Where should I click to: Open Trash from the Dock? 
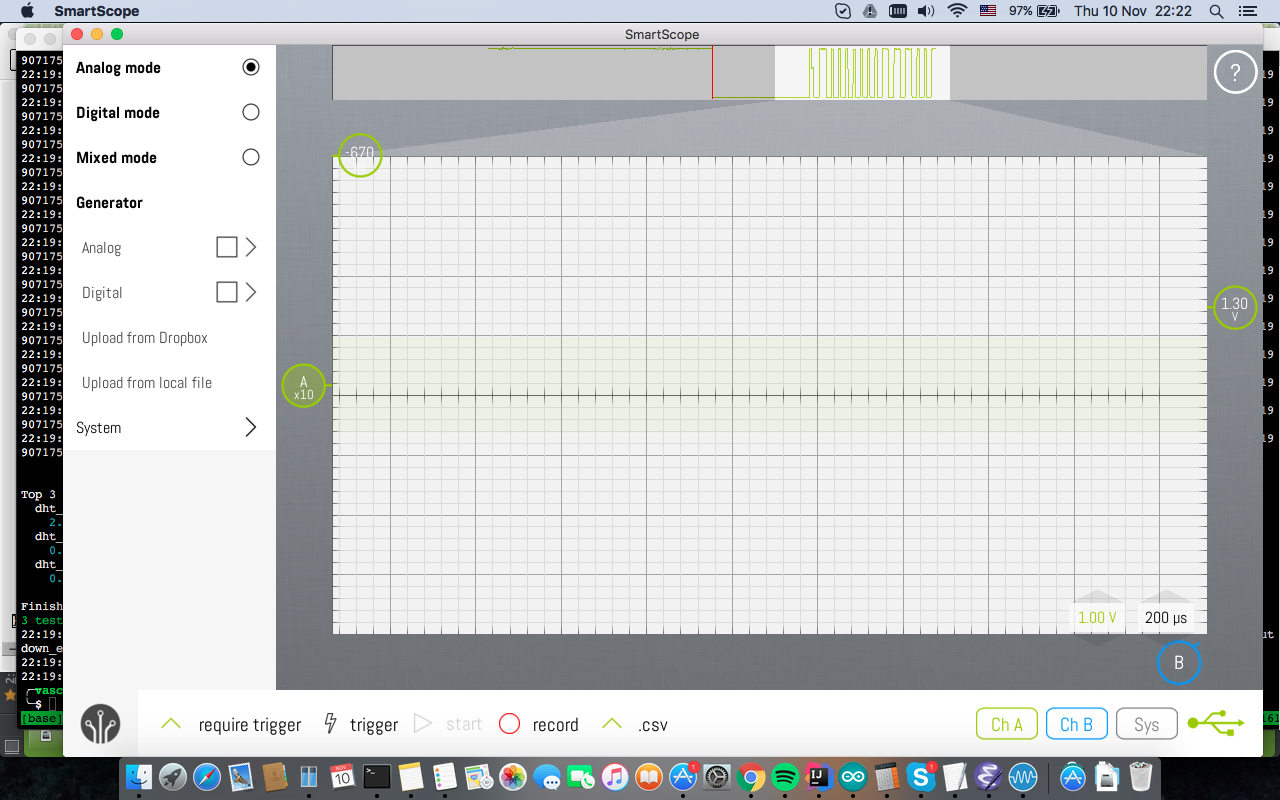(1141, 776)
